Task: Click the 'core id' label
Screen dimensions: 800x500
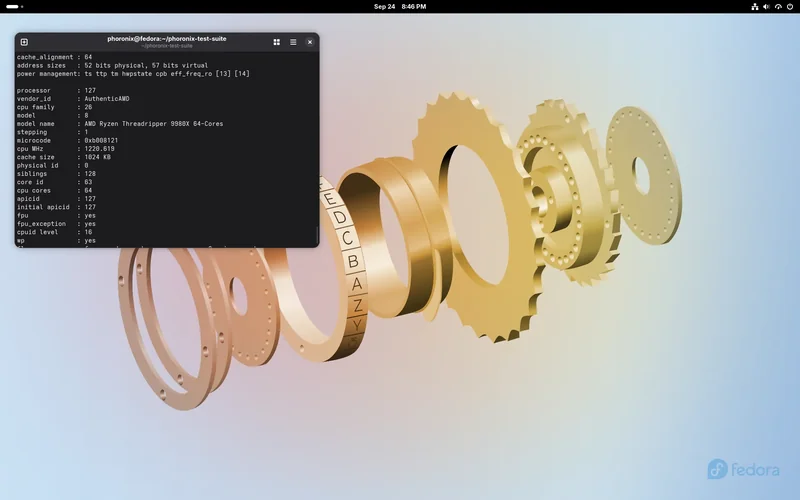Action: (30, 182)
